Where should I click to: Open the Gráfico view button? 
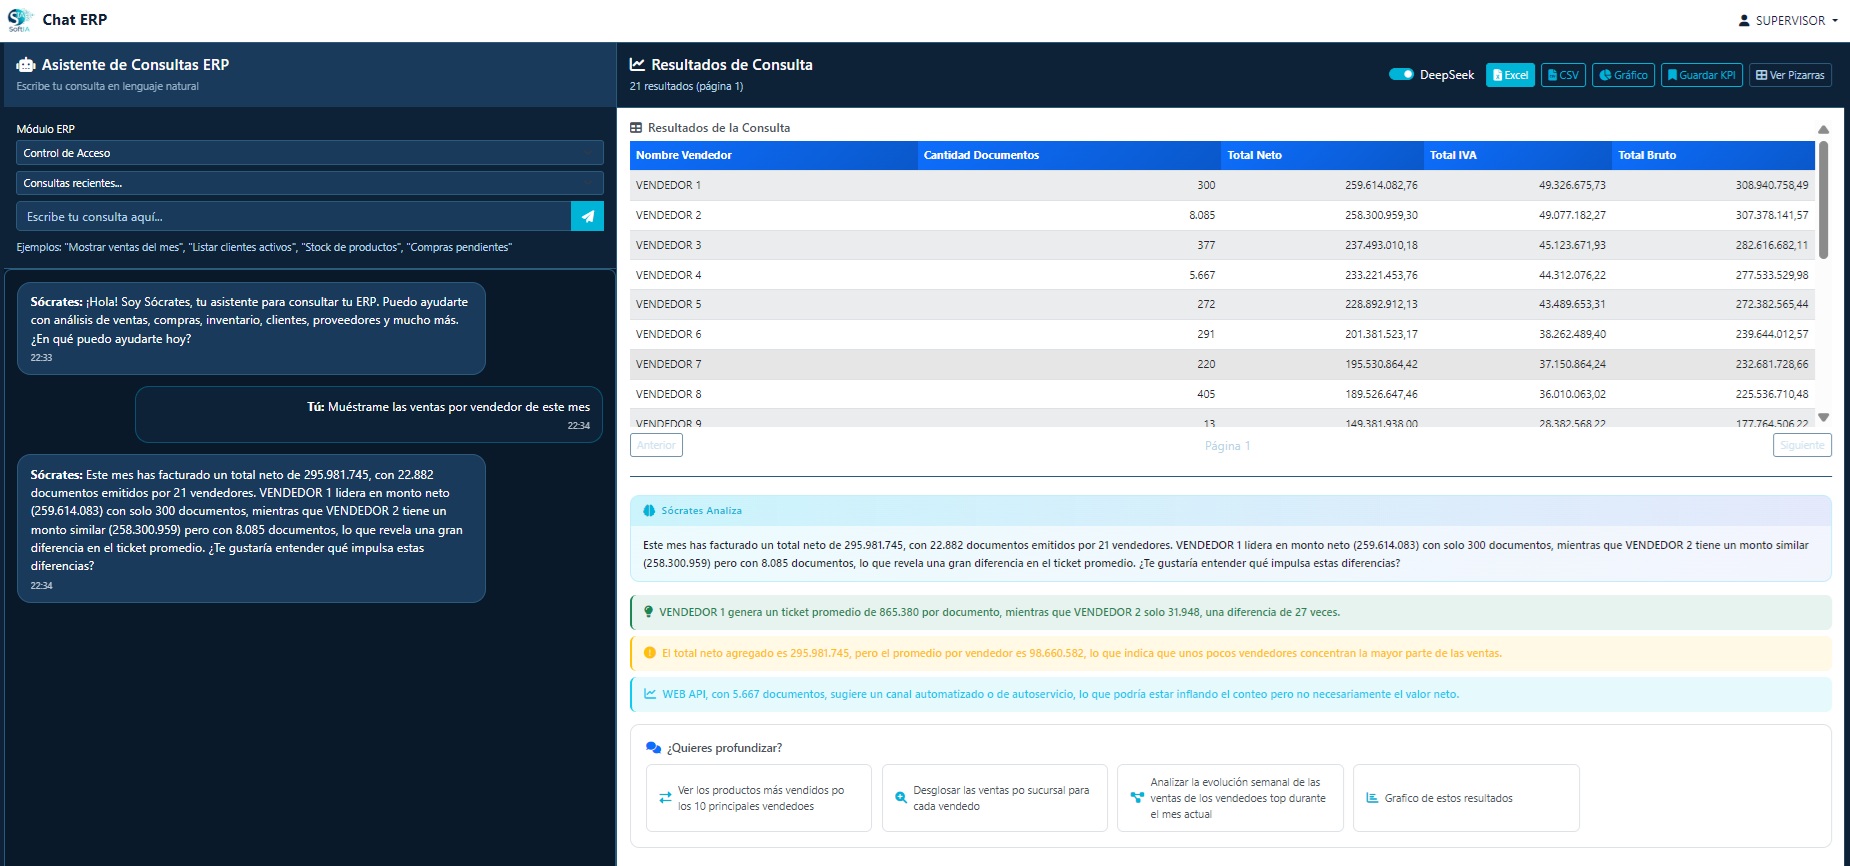point(1623,75)
